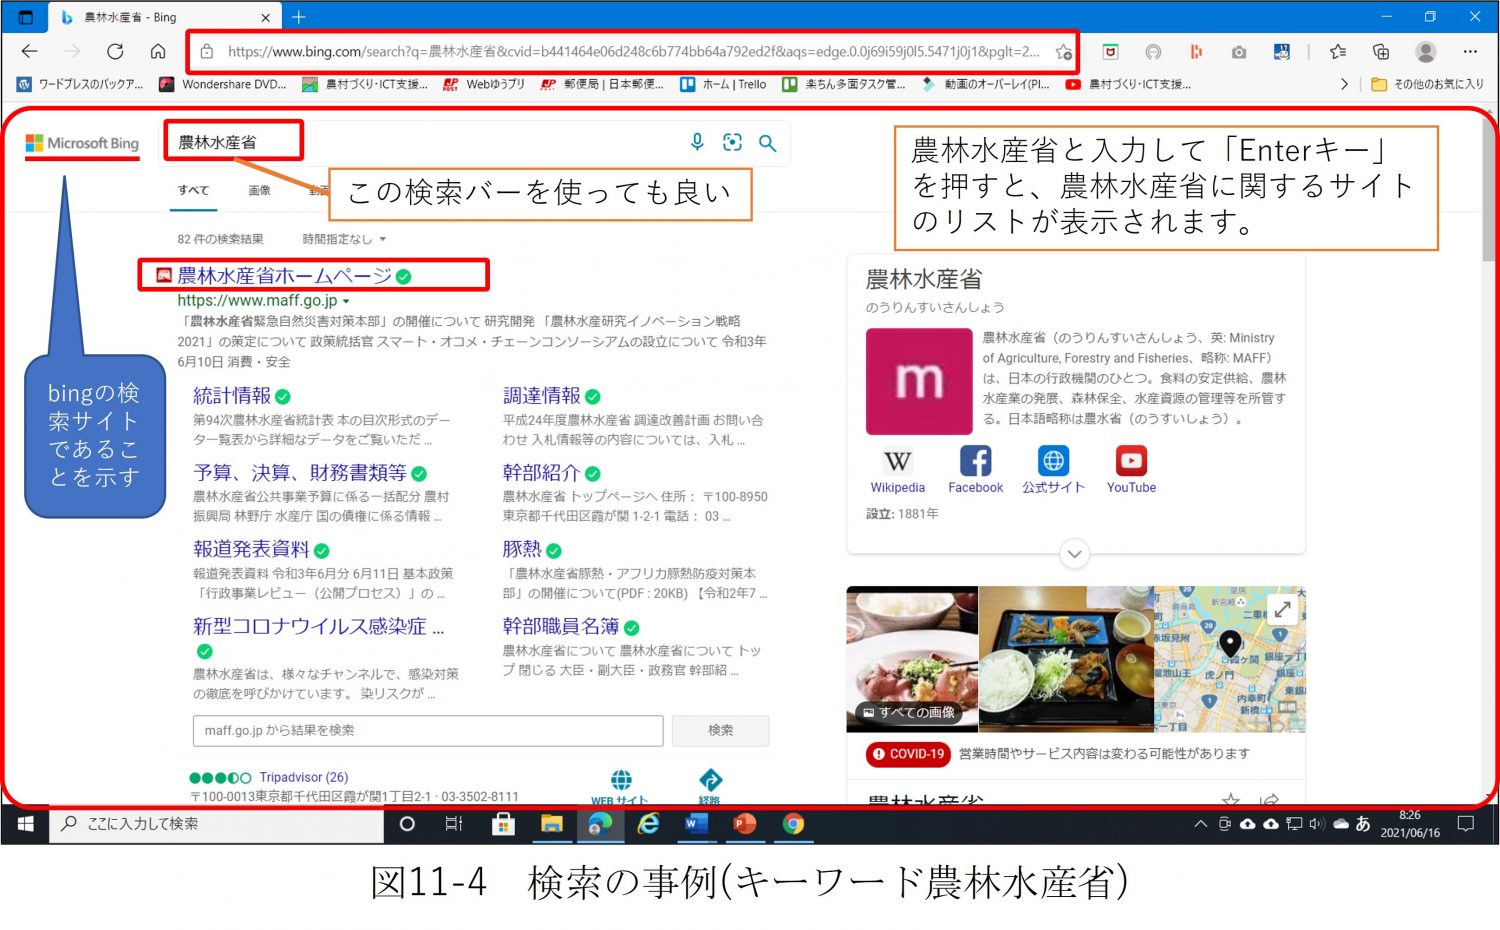The width and height of the screenshot is (1500, 930).
Task: Open File Explorer from taskbar
Action: [x=551, y=824]
